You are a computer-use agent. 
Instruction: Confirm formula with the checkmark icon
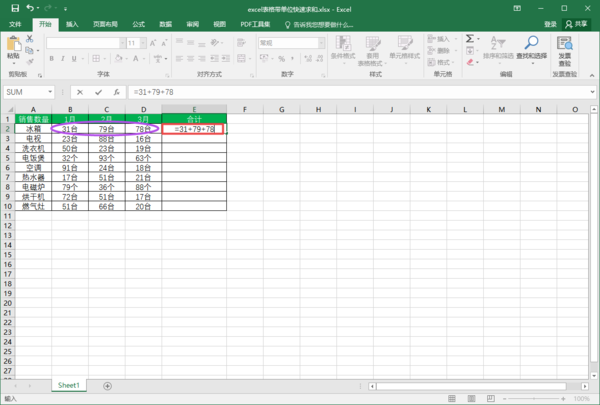[98, 92]
